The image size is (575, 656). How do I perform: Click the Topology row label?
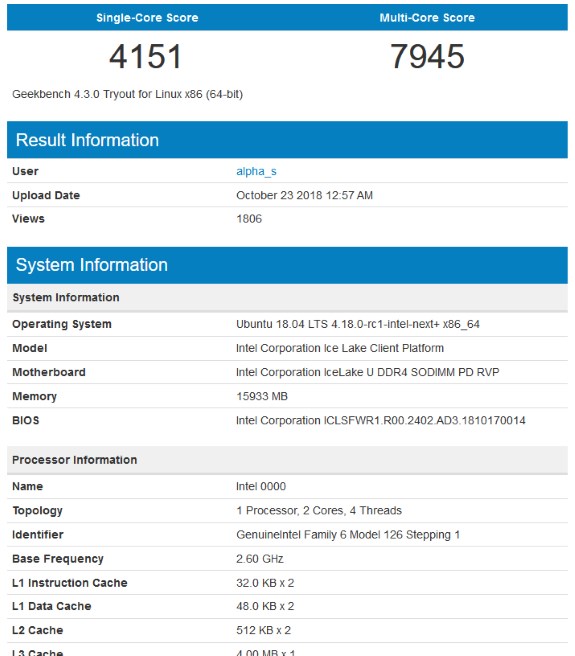38,510
